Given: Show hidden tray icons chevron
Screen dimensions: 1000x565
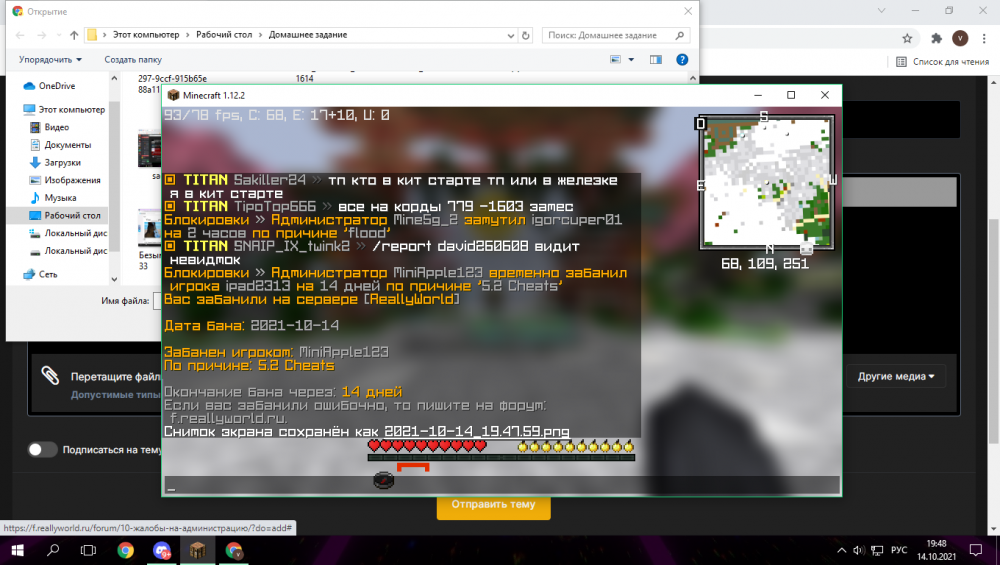Looking at the screenshot, I should pyautogui.click(x=841, y=550).
